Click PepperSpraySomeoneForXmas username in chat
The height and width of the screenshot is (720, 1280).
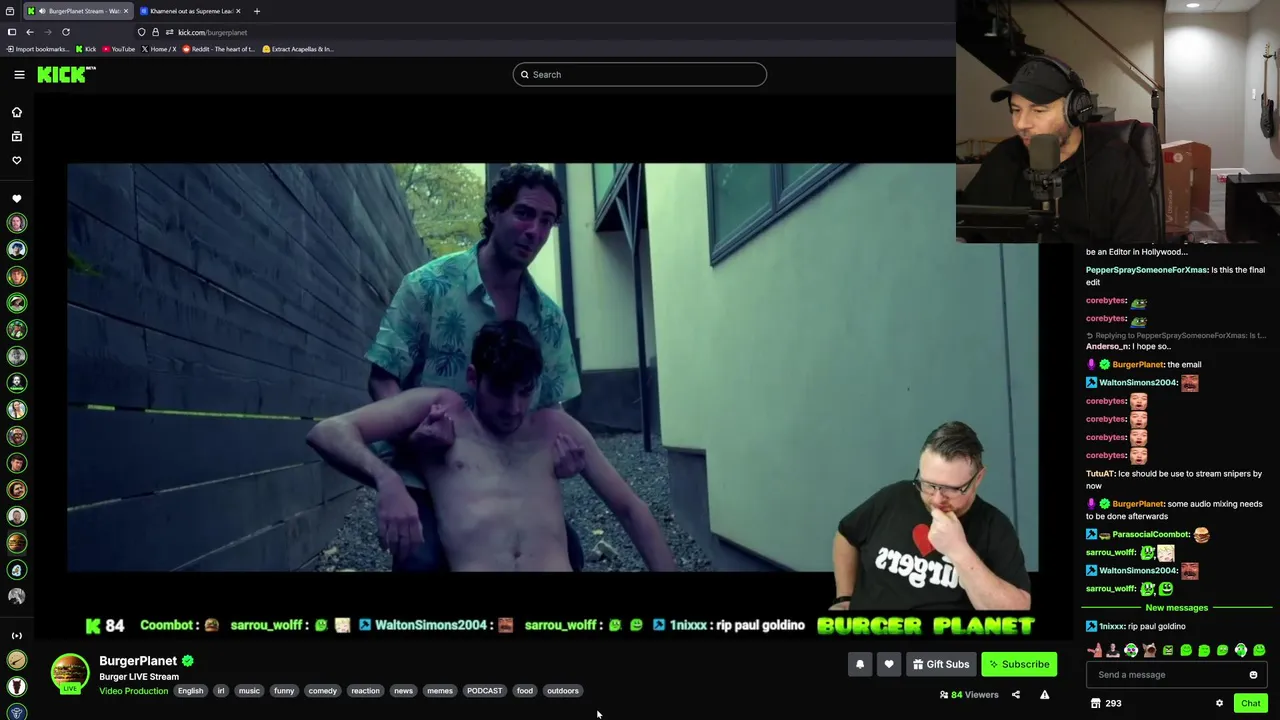tap(1147, 270)
